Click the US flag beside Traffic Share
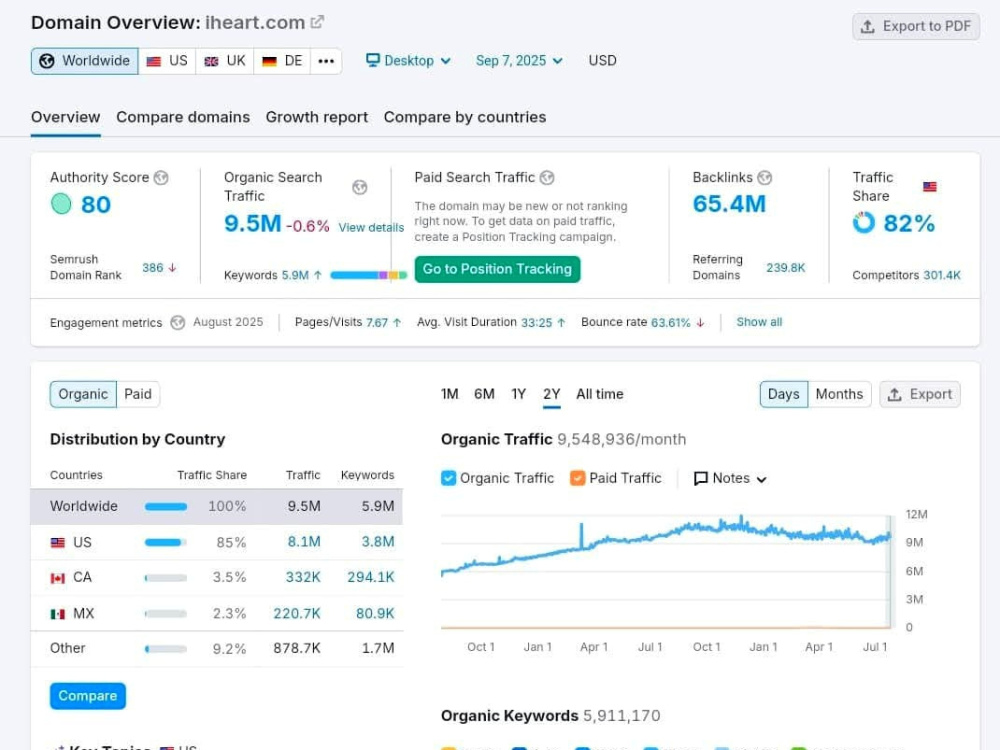Viewport: 1000px width, 750px height. click(930, 186)
